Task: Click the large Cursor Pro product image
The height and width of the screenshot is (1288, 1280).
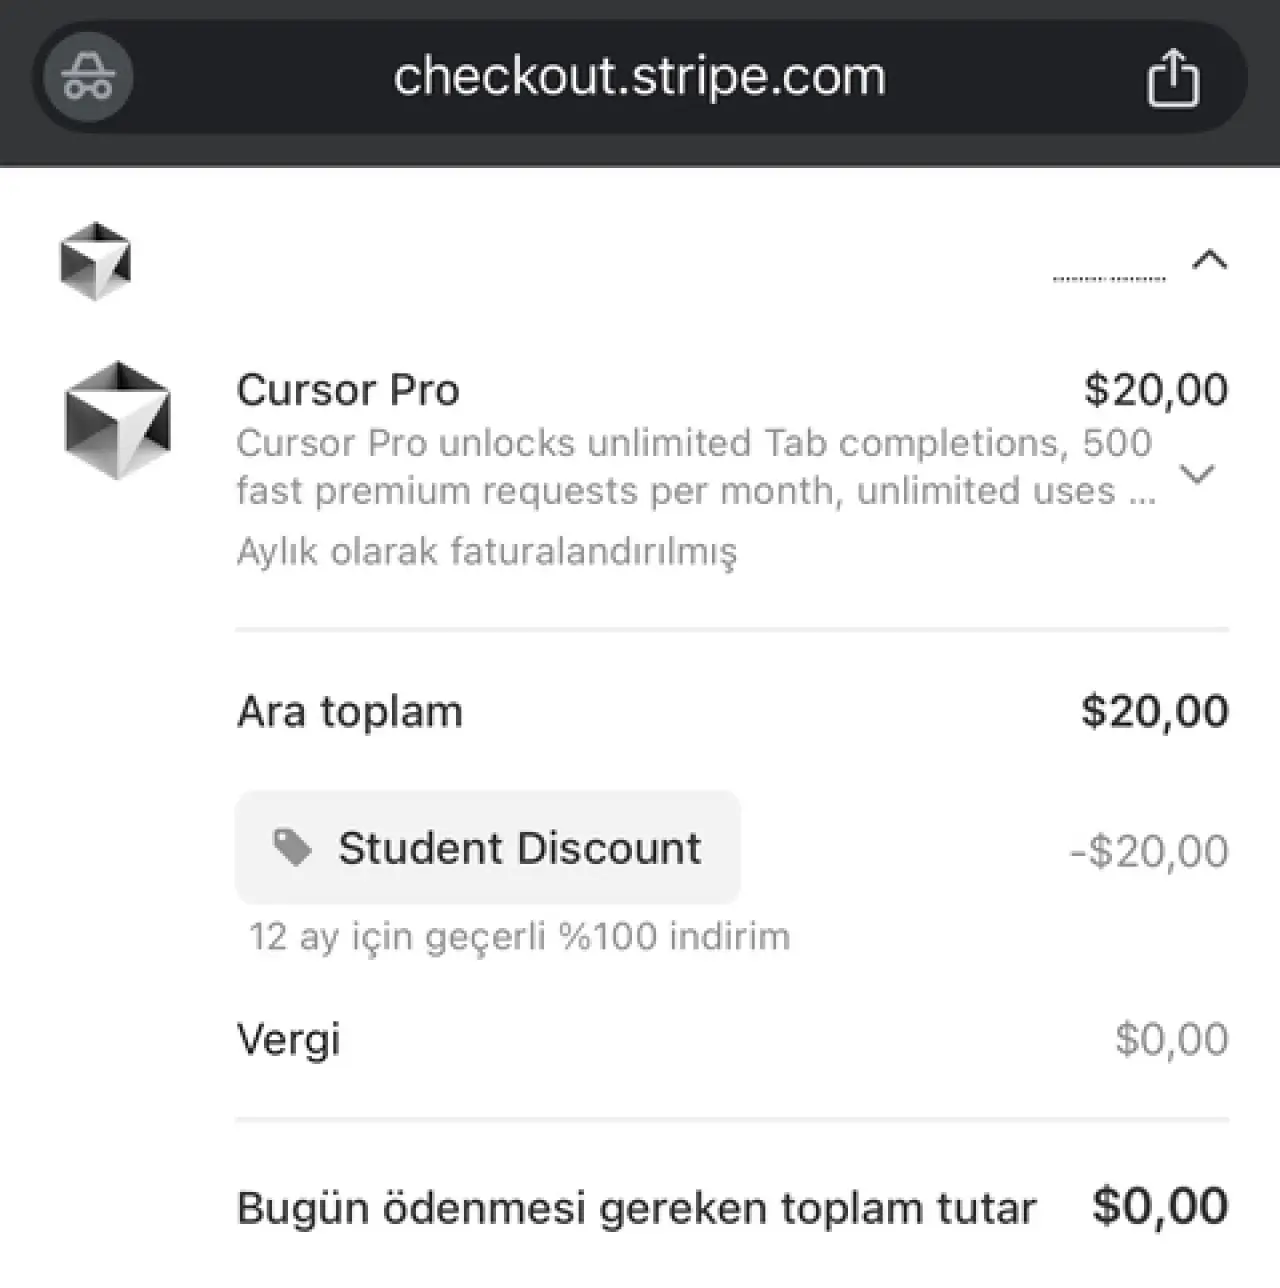Action: pyautogui.click(x=118, y=420)
